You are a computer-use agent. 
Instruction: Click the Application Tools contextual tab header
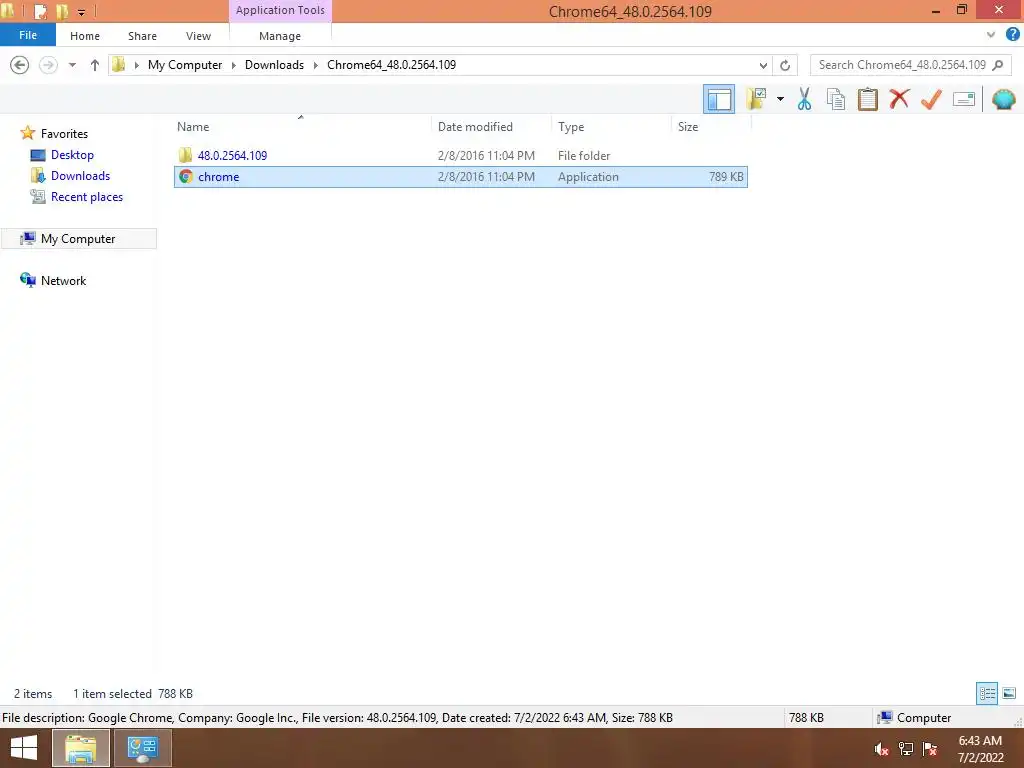[x=280, y=10]
